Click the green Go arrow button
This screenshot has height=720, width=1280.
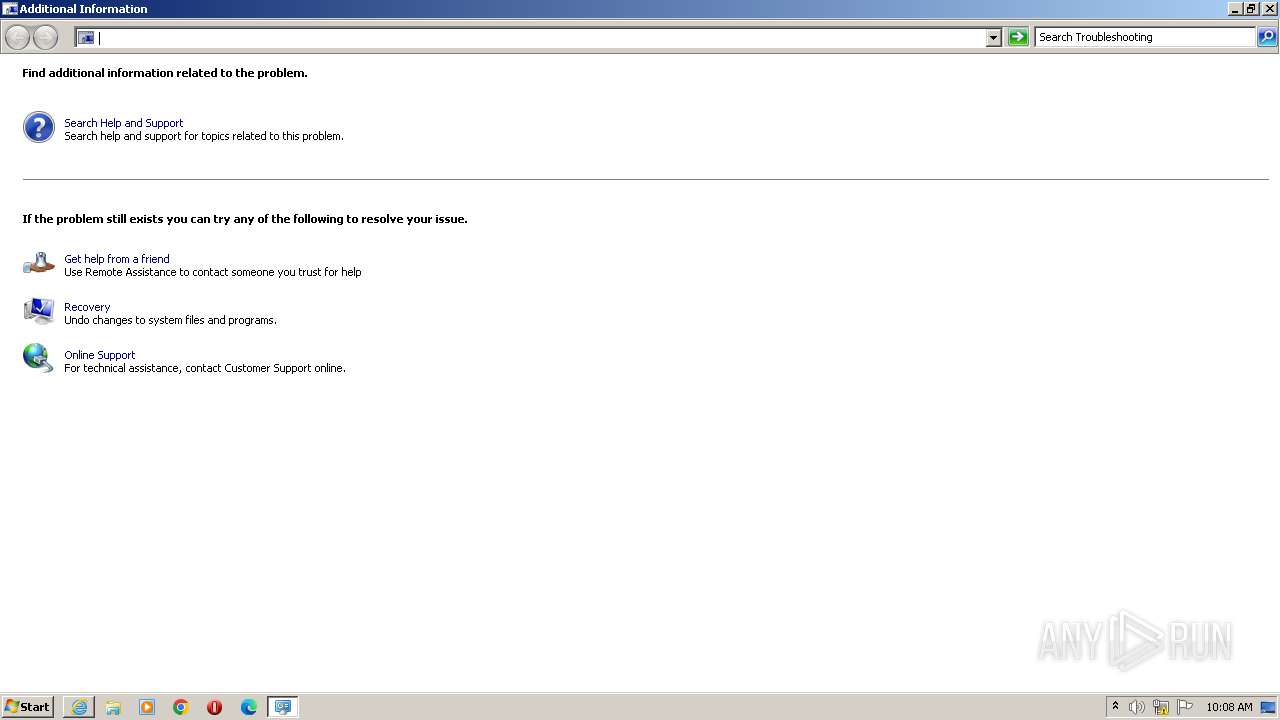[1018, 37]
